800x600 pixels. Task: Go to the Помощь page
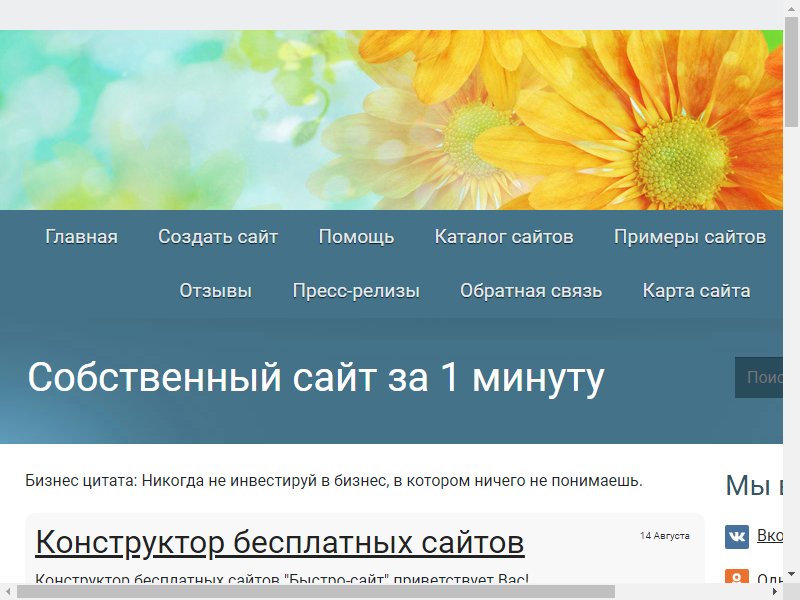pos(356,237)
